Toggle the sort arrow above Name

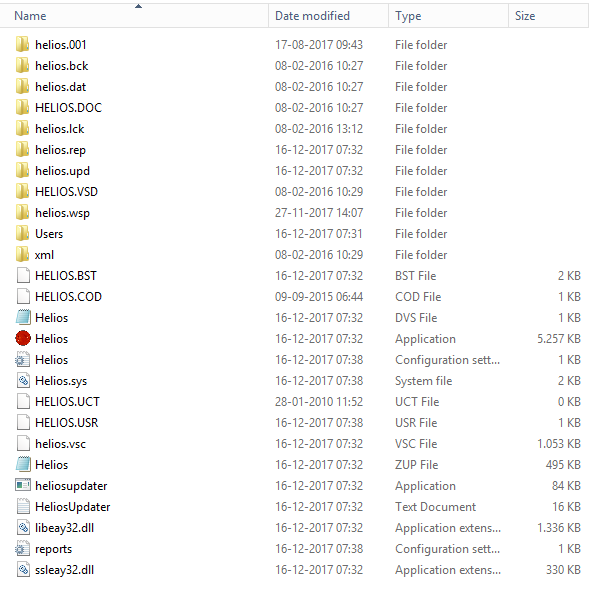click(x=138, y=6)
